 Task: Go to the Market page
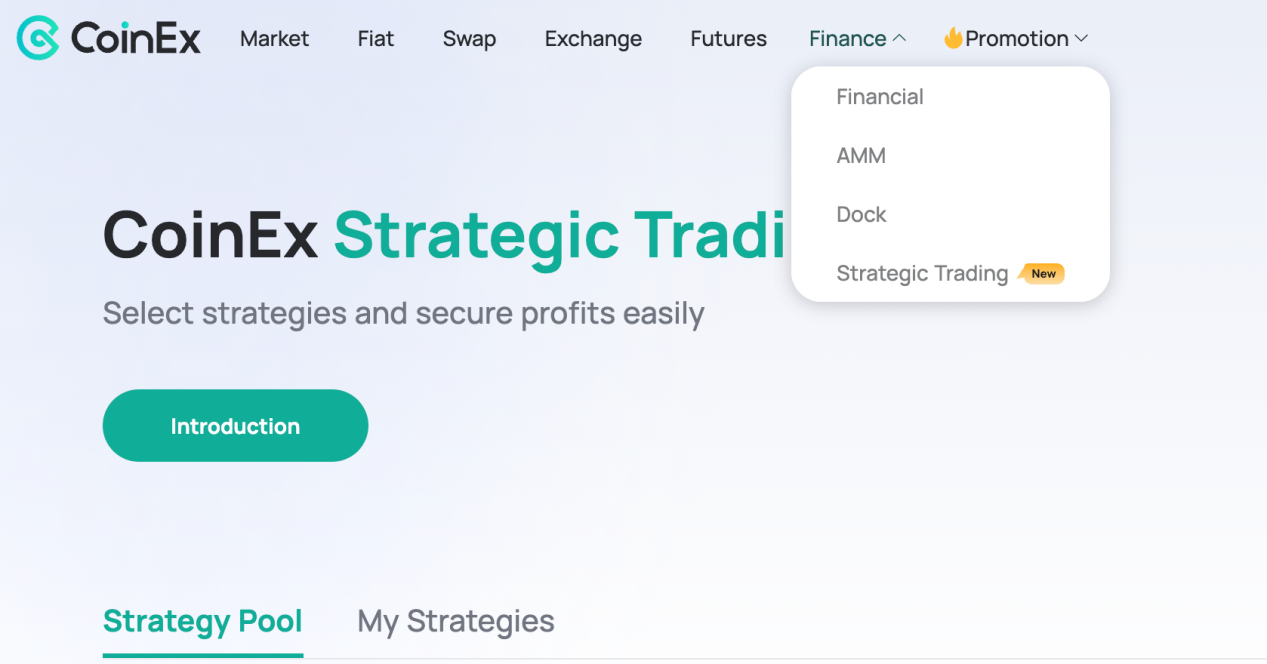click(275, 39)
